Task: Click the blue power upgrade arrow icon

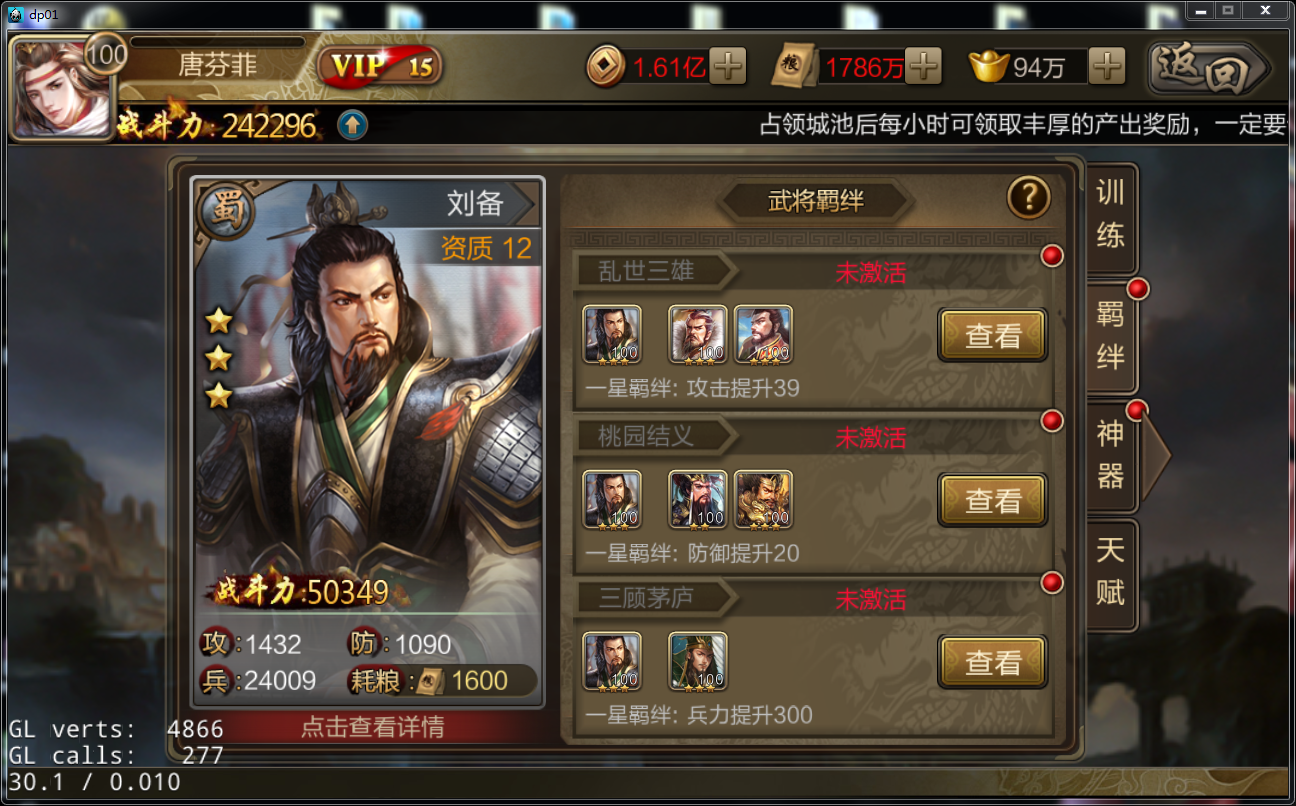Action: point(352,125)
